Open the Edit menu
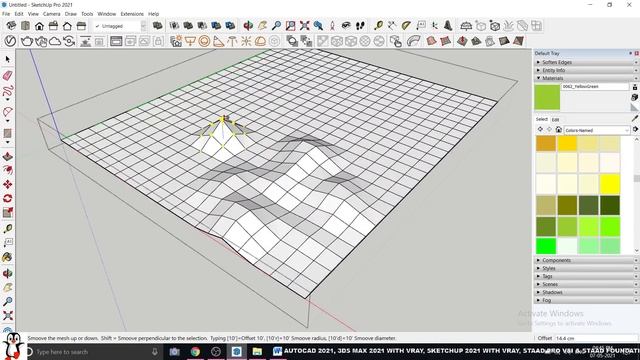Image resolution: width=640 pixels, height=360 pixels. [x=19, y=14]
